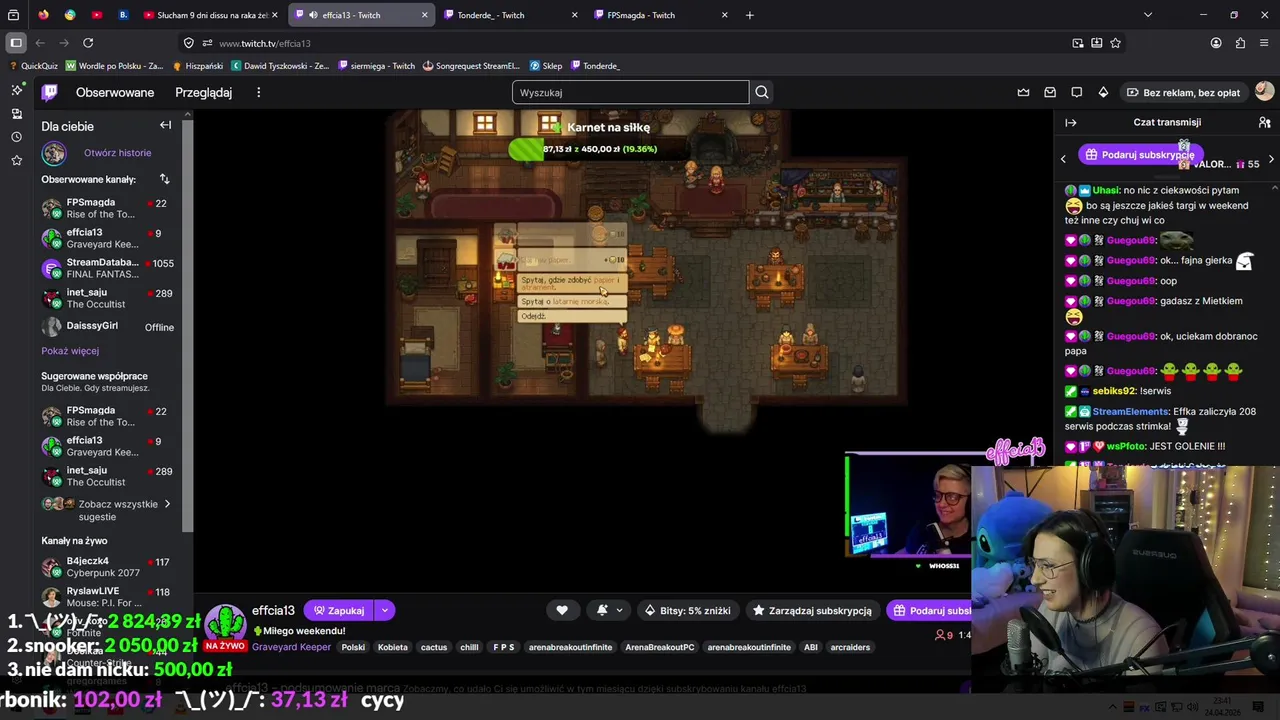
Task: Open the Przeglądaj menu item
Action: 203,92
